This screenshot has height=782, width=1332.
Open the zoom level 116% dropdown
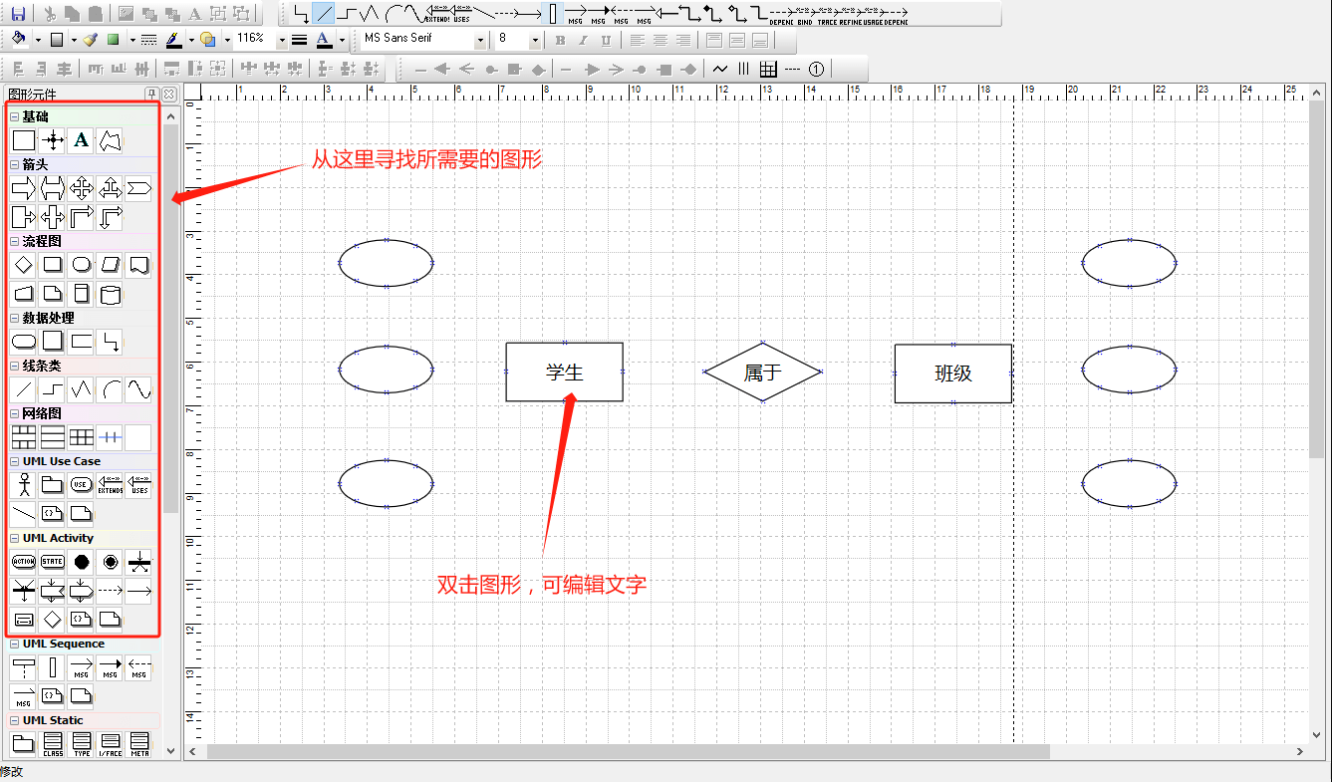point(283,39)
